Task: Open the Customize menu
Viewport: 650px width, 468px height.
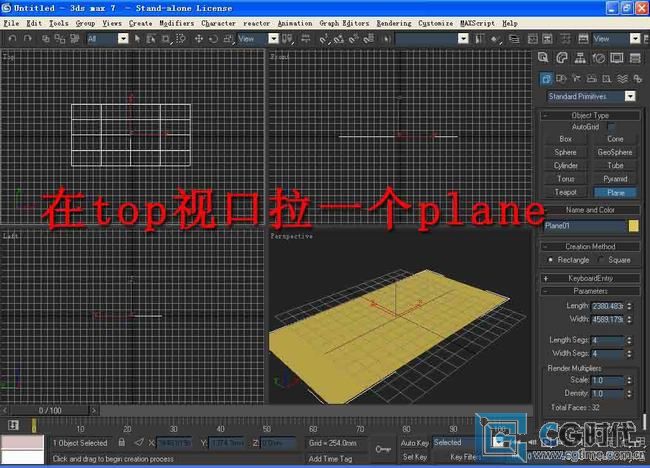Action: pos(435,23)
